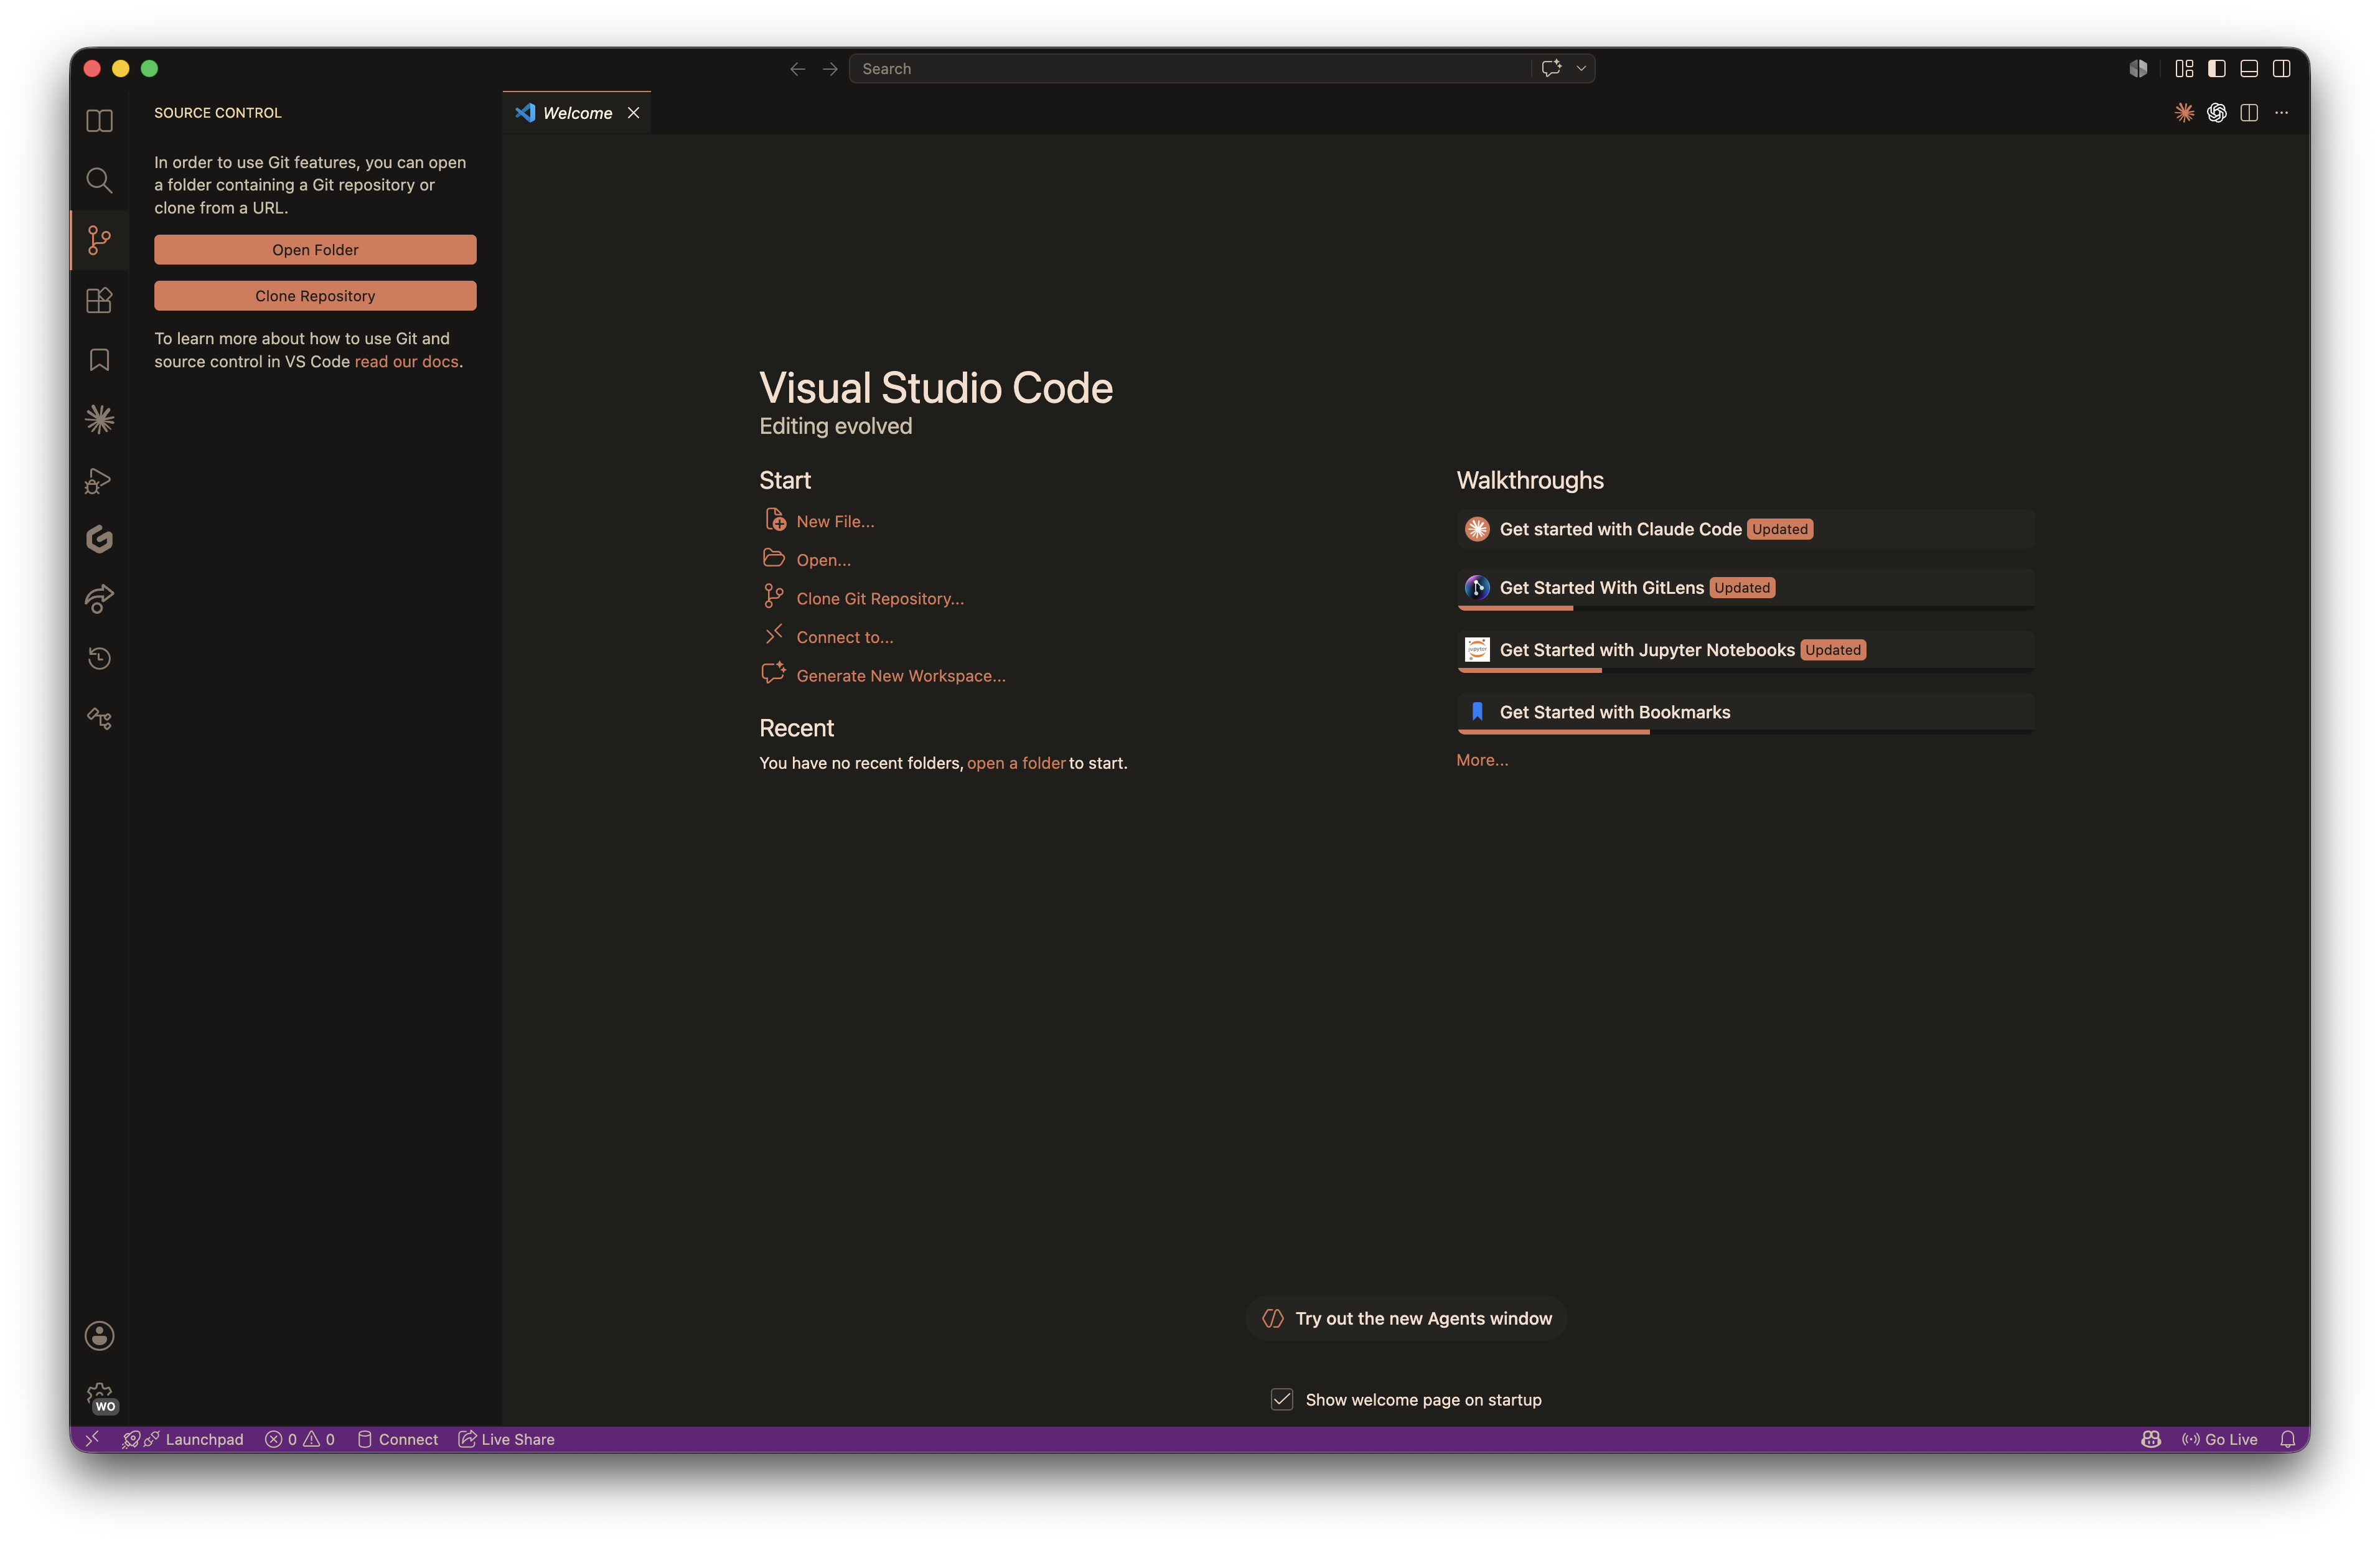Go back with the left arrow

click(x=797, y=69)
